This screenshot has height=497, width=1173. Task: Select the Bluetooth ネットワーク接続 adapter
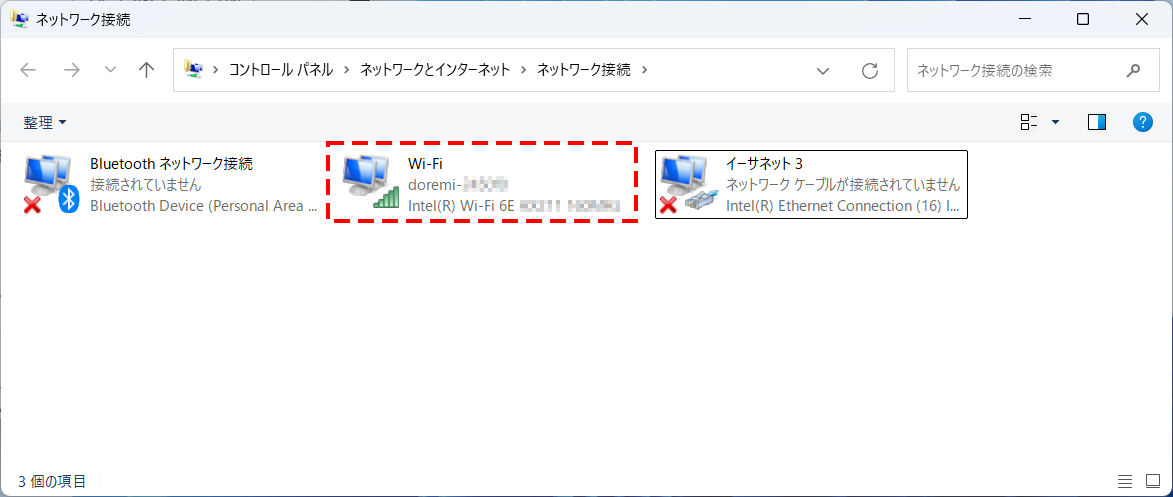(x=170, y=184)
